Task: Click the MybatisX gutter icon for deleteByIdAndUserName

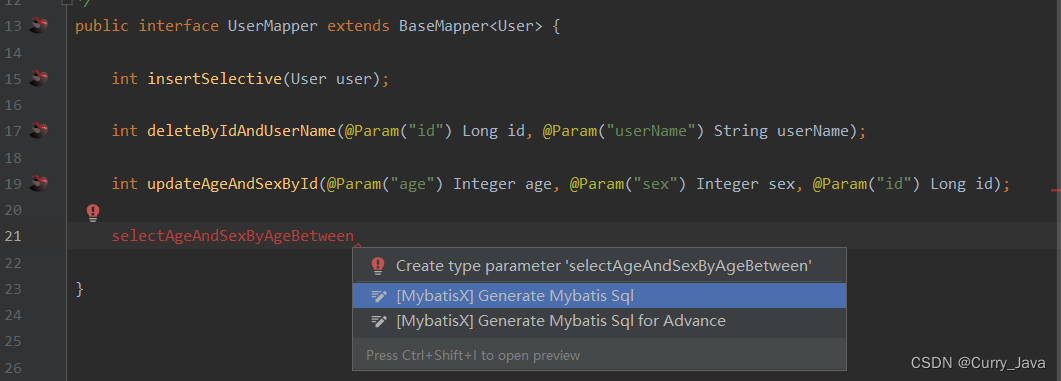Action: point(39,131)
